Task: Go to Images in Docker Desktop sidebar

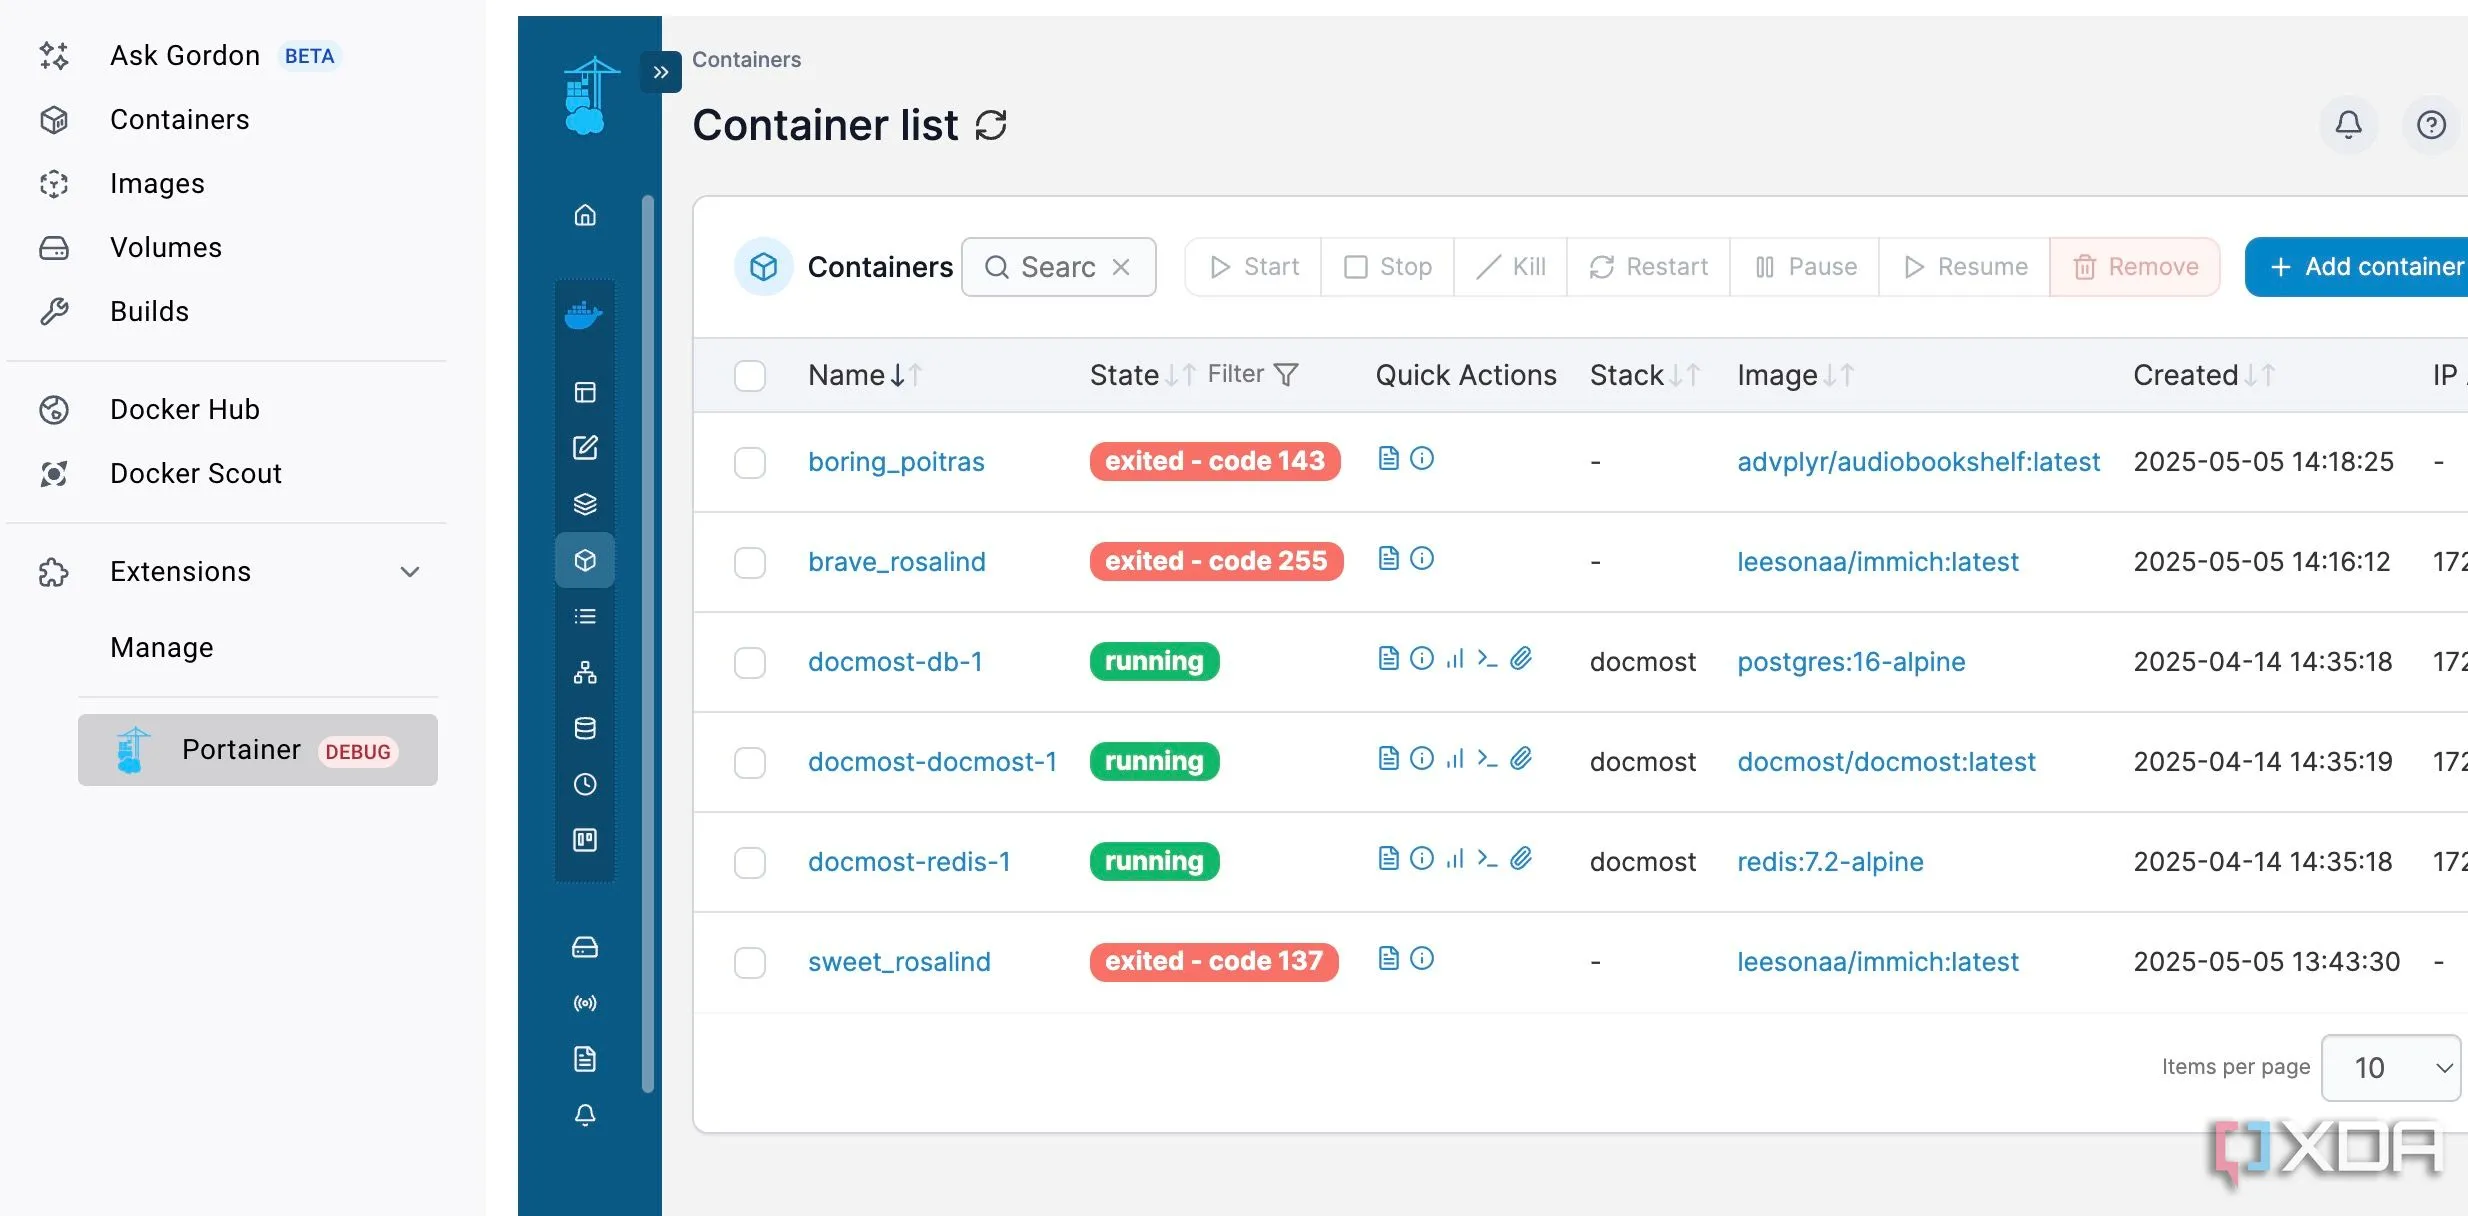Action: (x=157, y=184)
